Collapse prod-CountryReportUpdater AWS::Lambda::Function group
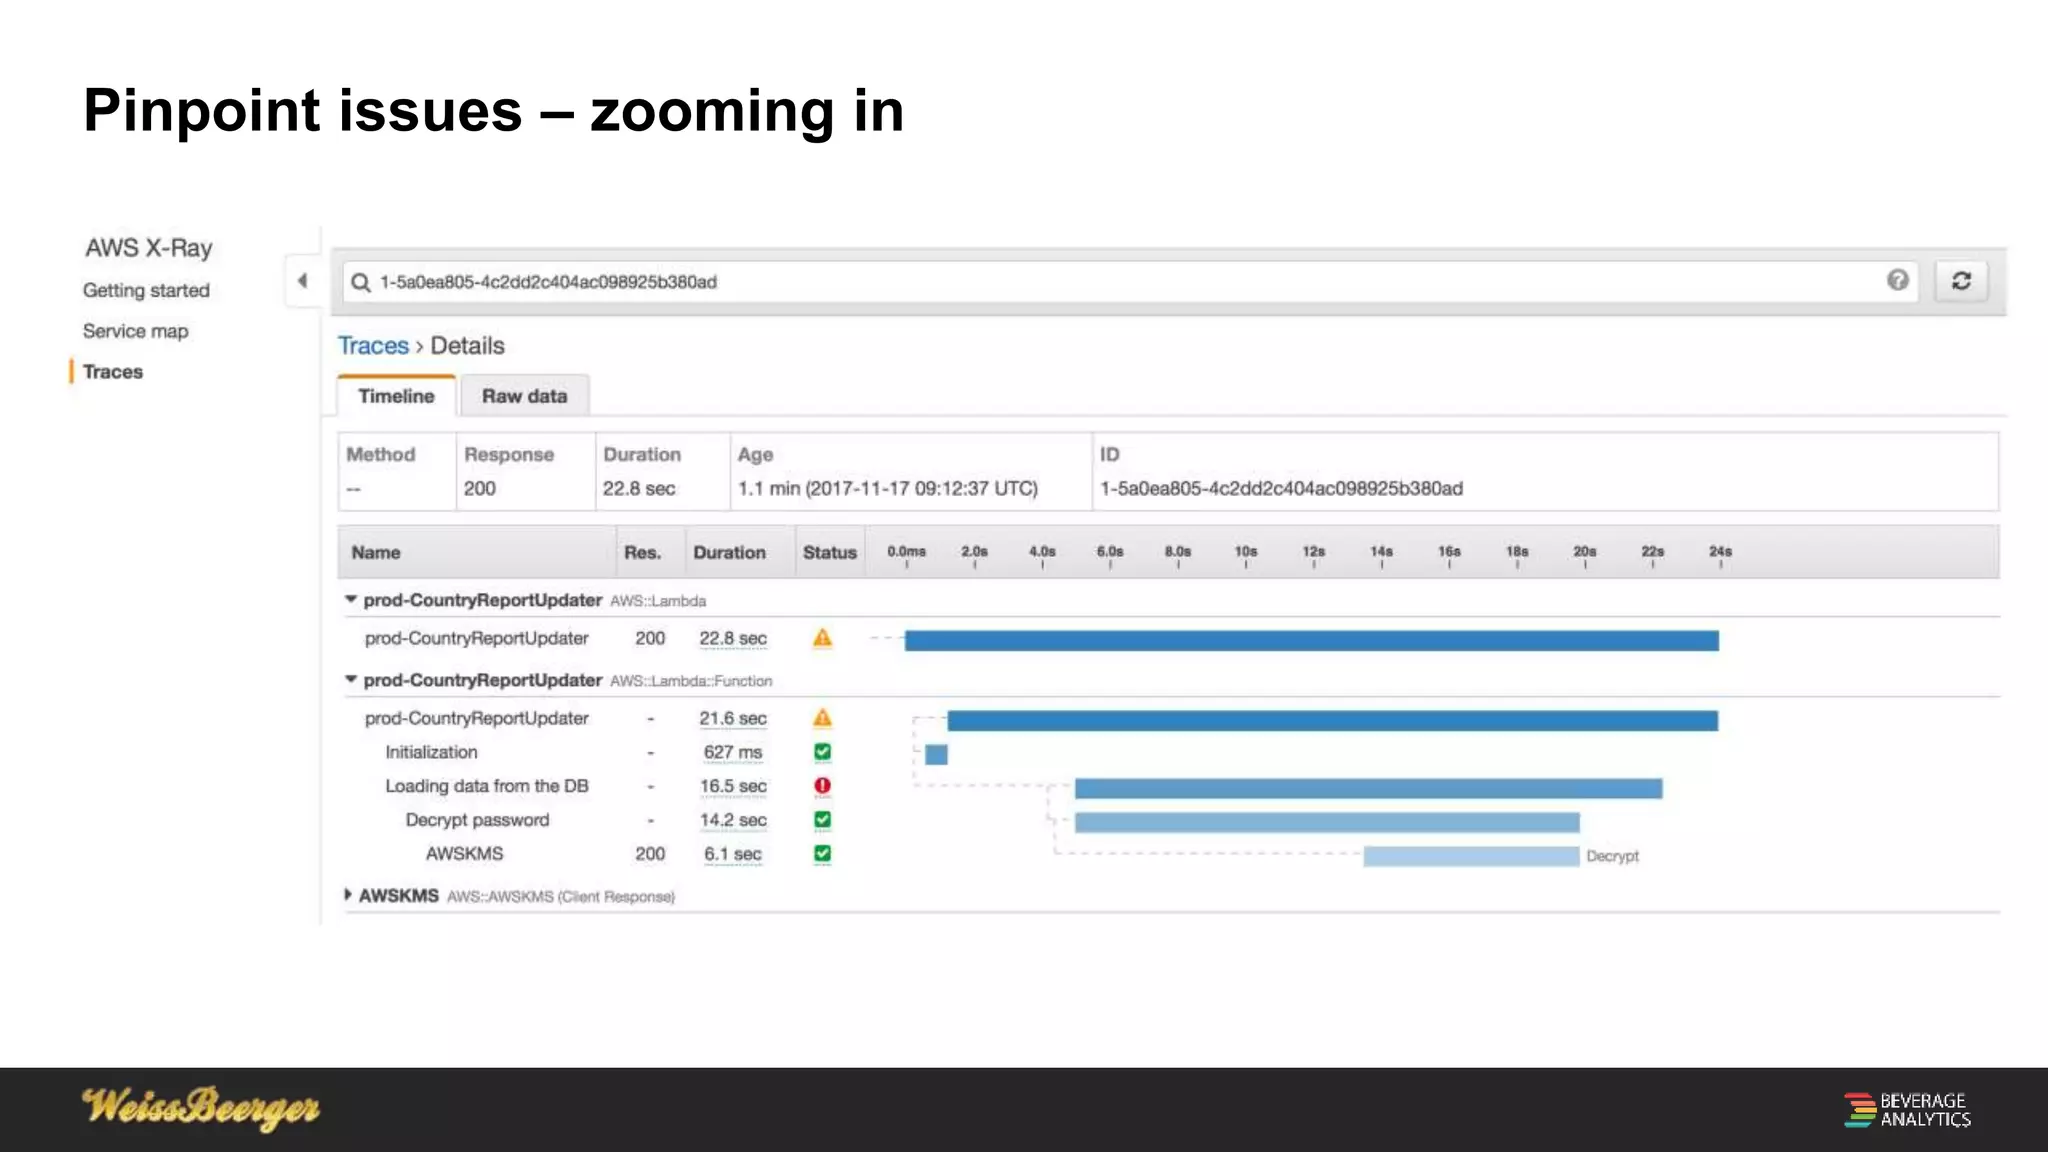2048x1152 pixels. pyautogui.click(x=350, y=680)
